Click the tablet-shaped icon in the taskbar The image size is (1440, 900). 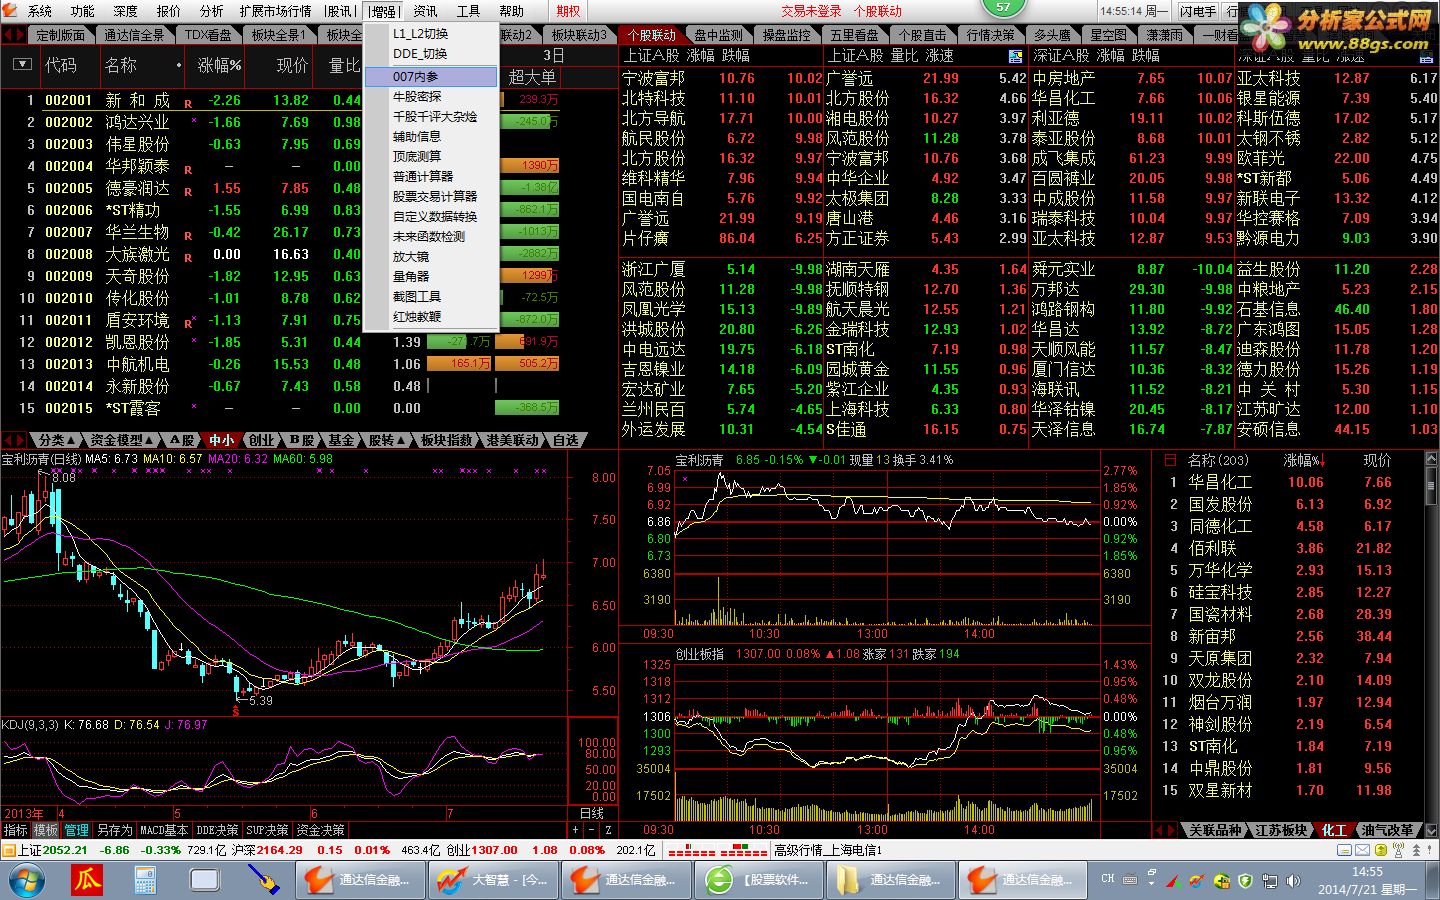pyautogui.click(x=205, y=880)
